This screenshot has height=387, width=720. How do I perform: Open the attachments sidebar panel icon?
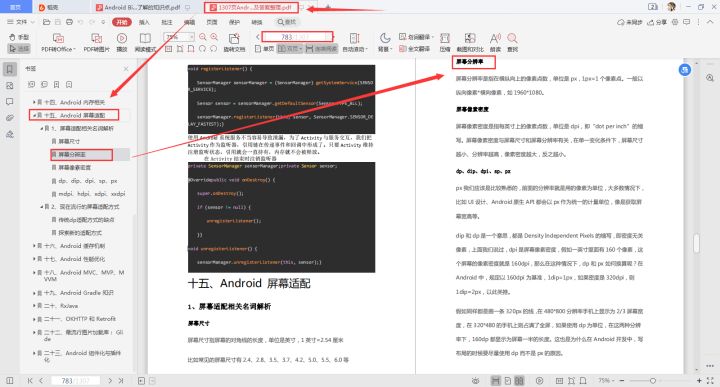pyautogui.click(x=10, y=118)
